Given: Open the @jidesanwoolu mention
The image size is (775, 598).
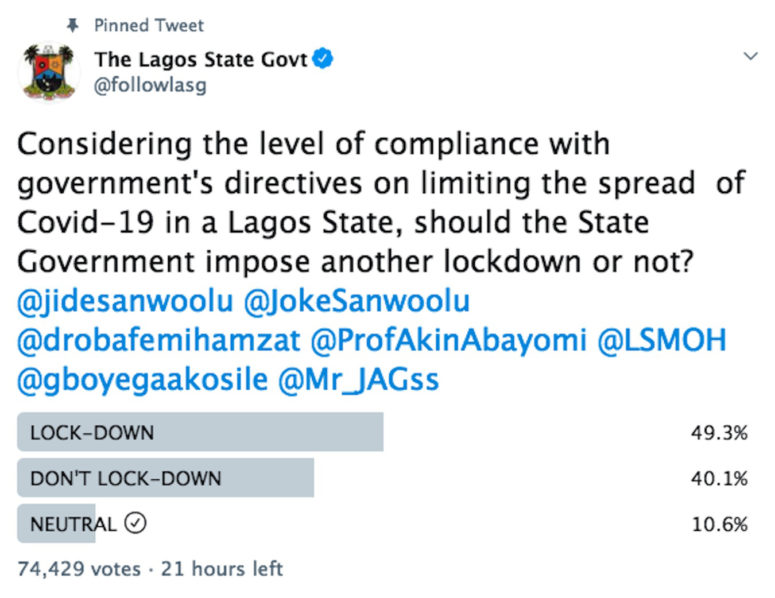Looking at the screenshot, I should (x=117, y=301).
